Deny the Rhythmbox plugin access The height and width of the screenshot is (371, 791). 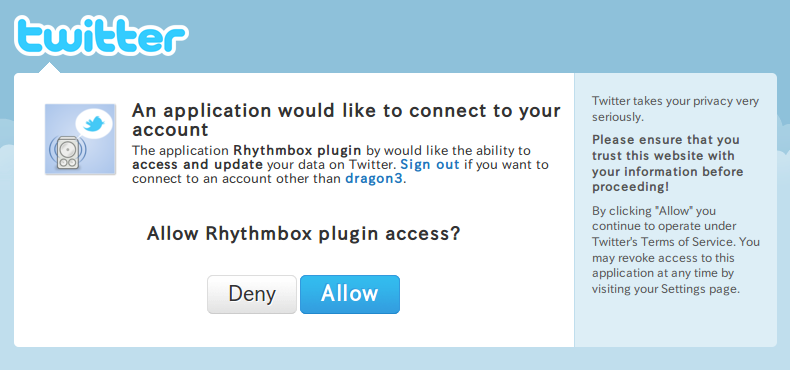(252, 294)
